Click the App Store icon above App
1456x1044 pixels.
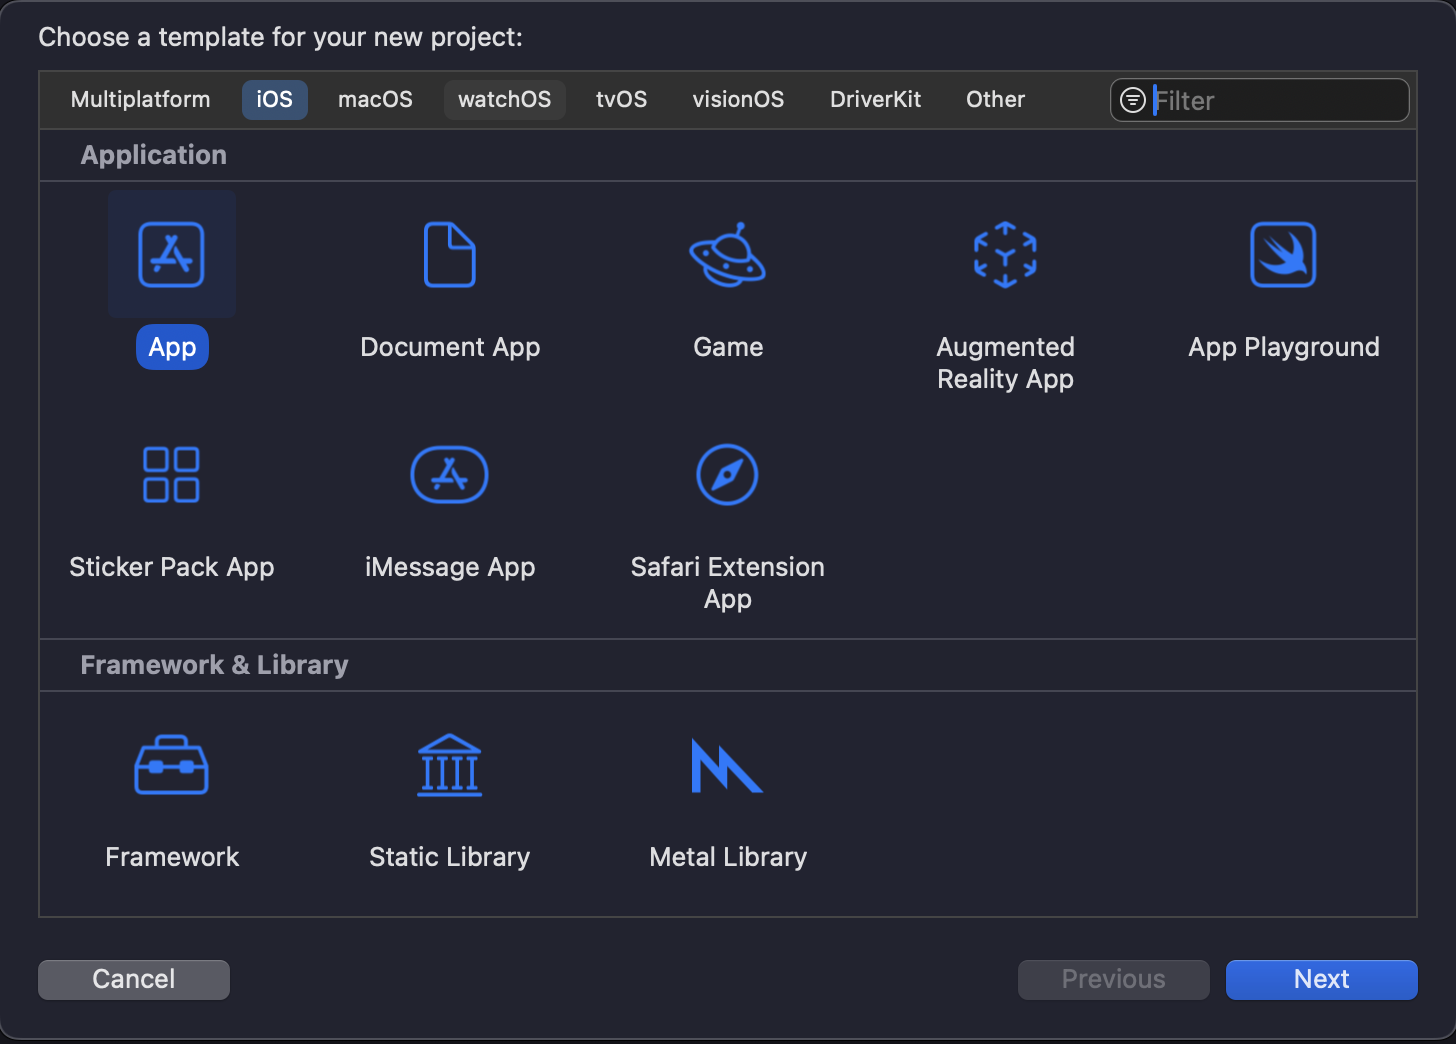coord(171,255)
